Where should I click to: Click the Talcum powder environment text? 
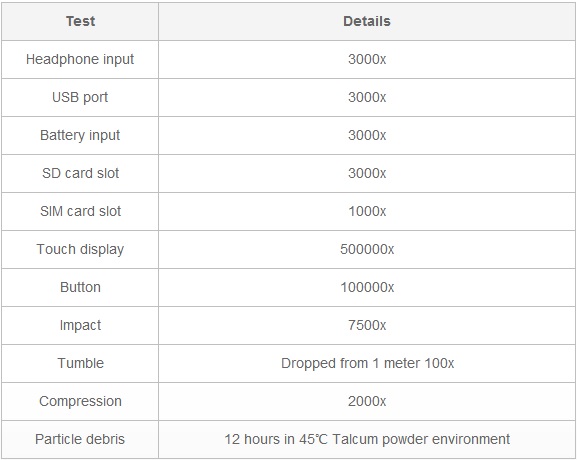click(x=421, y=439)
